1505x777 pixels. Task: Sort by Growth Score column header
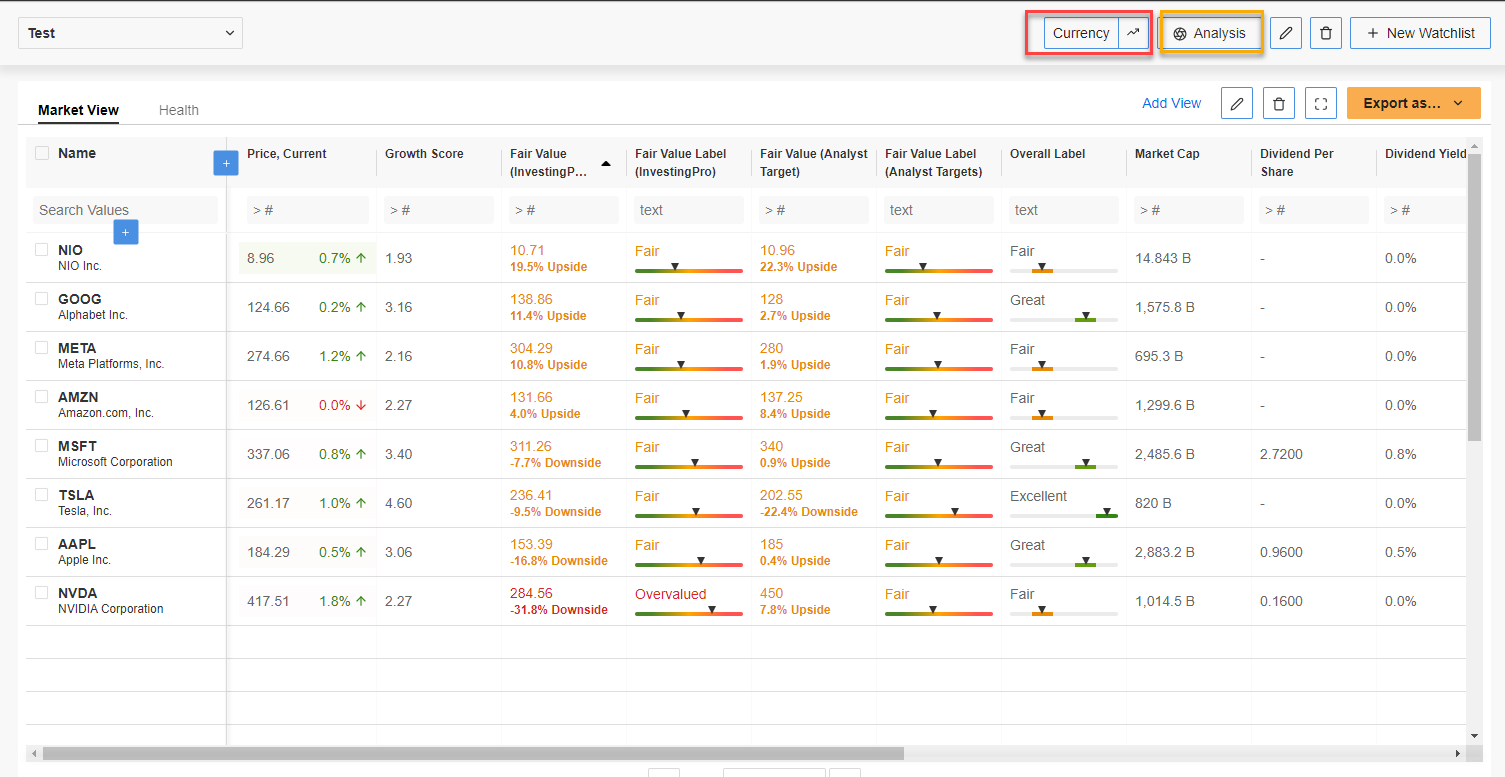point(424,154)
